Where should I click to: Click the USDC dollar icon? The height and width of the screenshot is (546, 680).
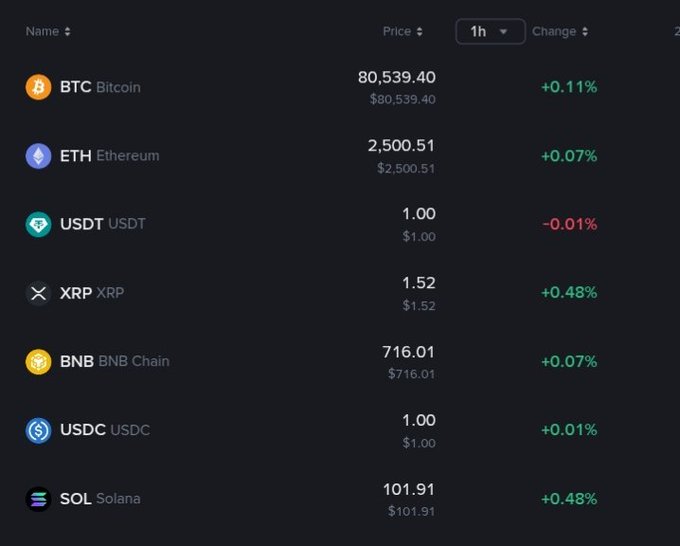pos(39,430)
